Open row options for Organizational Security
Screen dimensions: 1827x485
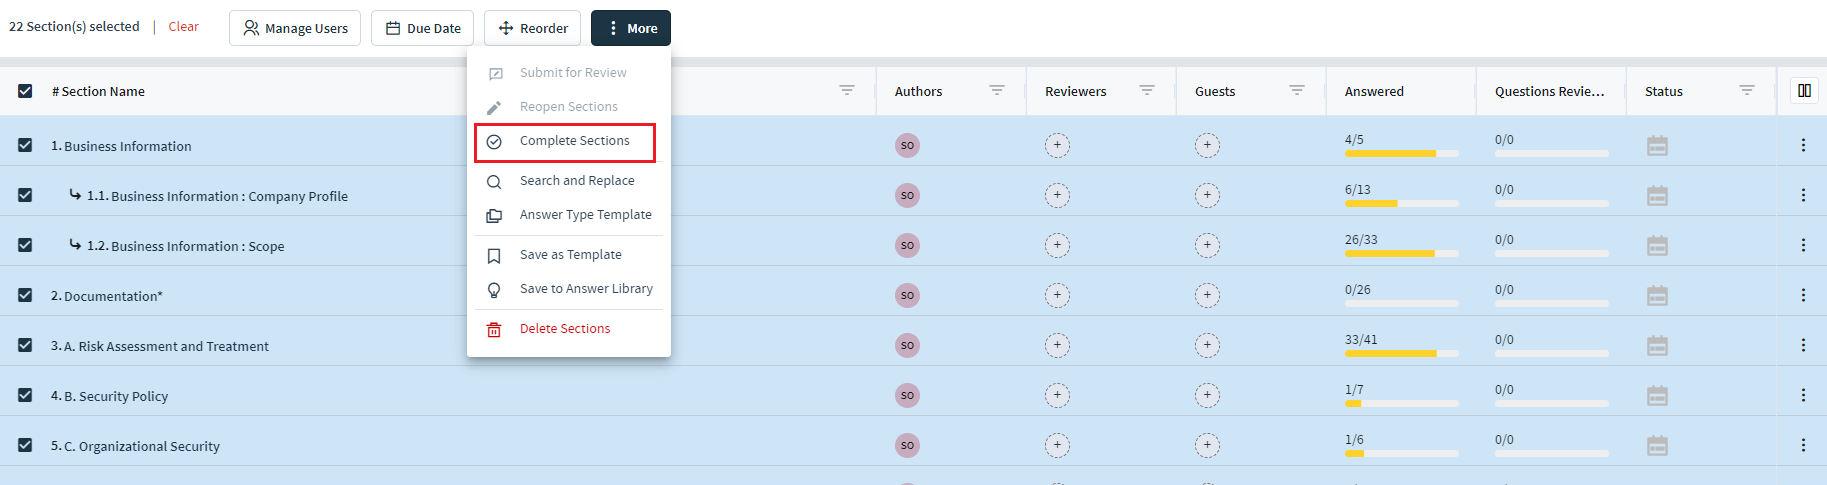pos(1803,445)
